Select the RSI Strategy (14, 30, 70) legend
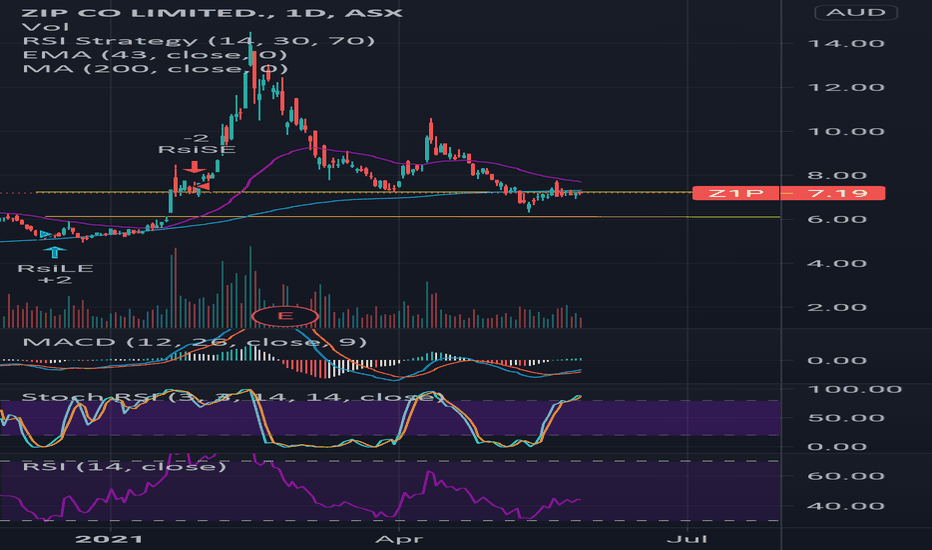 (199, 40)
